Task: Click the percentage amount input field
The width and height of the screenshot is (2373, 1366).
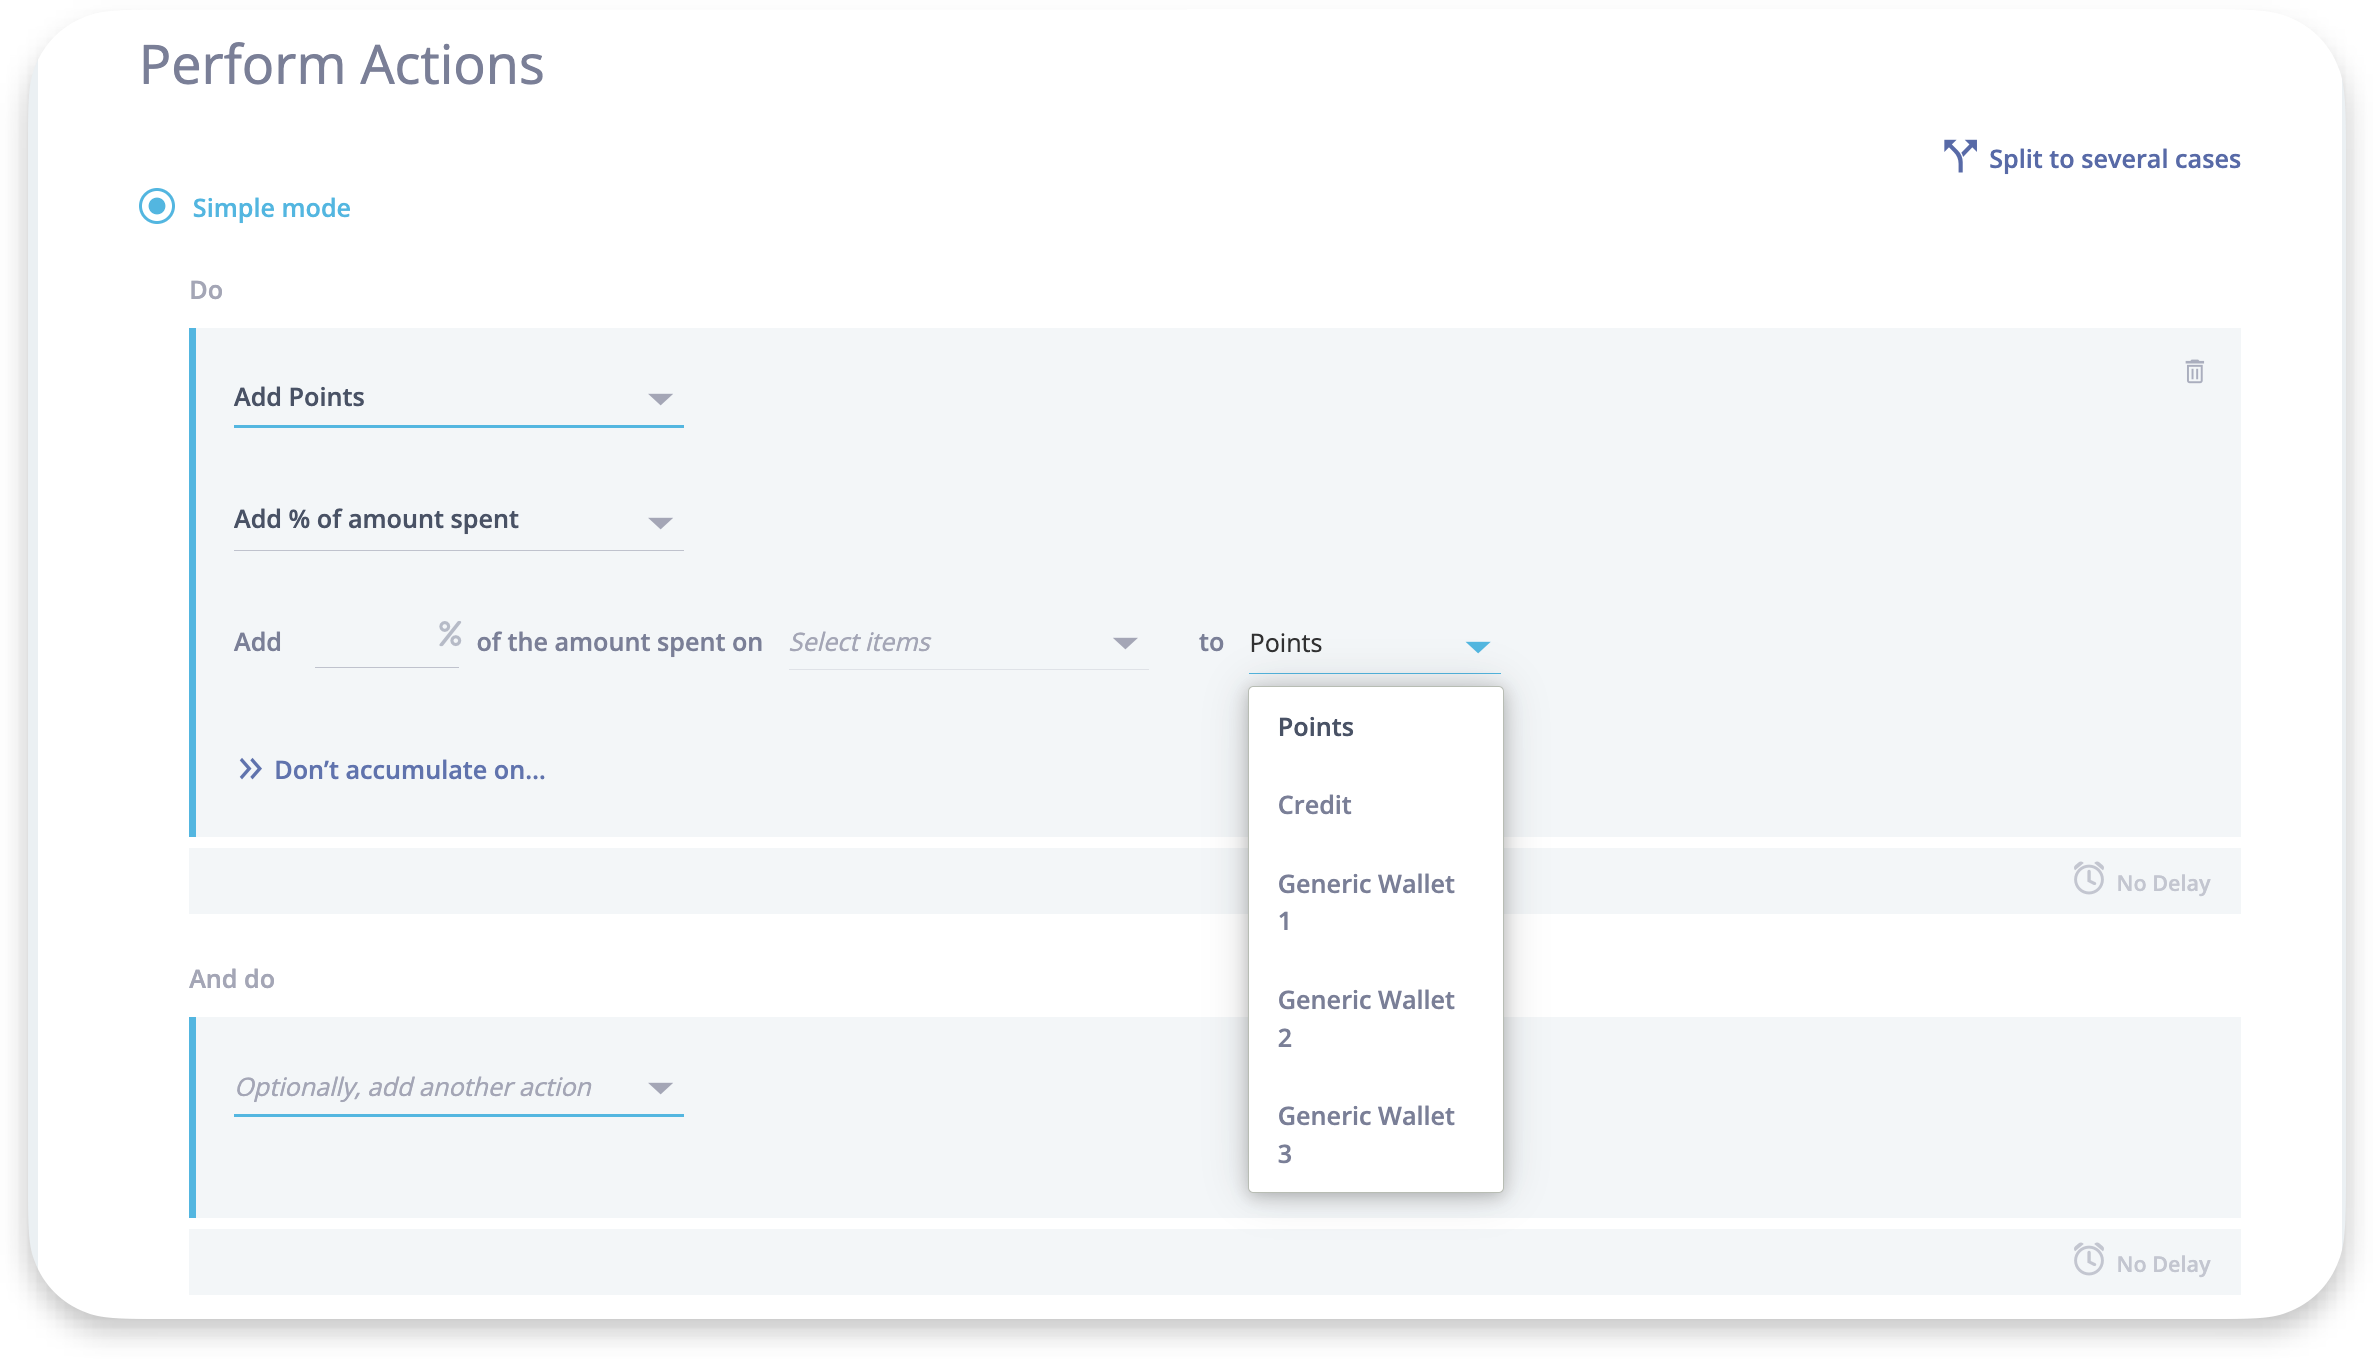Action: 386,642
